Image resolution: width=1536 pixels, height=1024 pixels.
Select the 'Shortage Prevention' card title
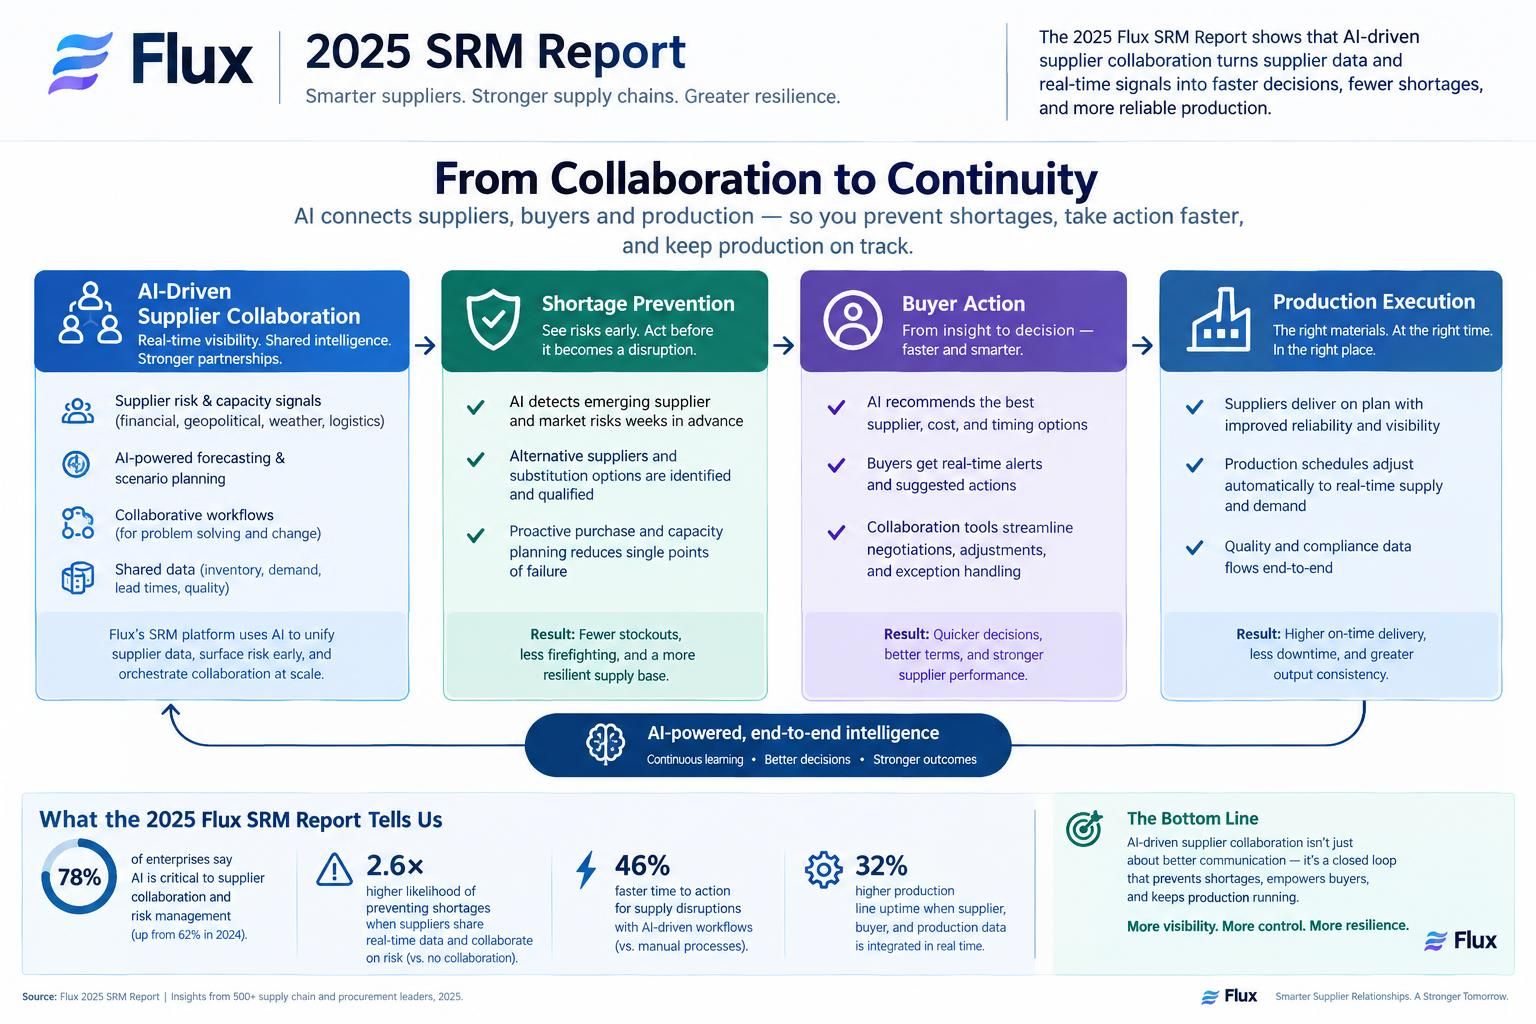click(638, 303)
